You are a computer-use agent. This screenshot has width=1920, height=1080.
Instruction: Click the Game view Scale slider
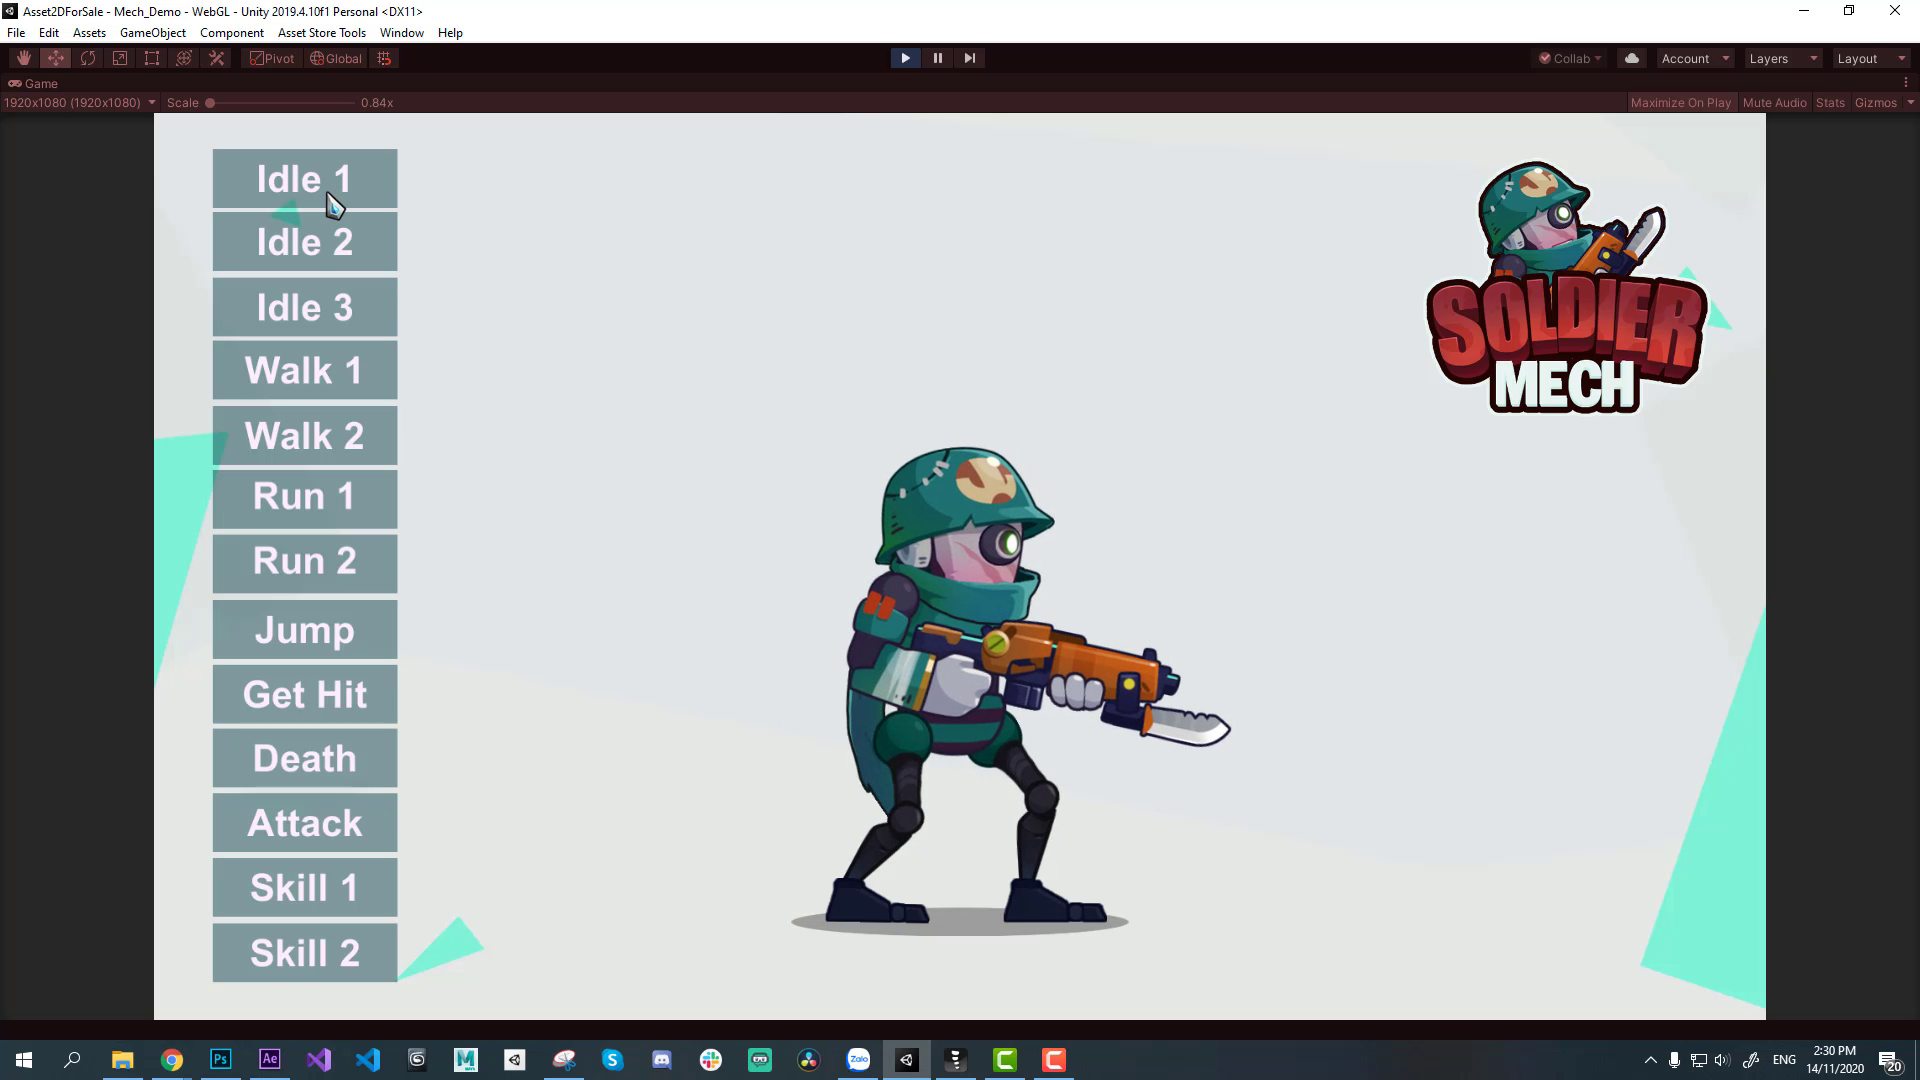point(282,102)
